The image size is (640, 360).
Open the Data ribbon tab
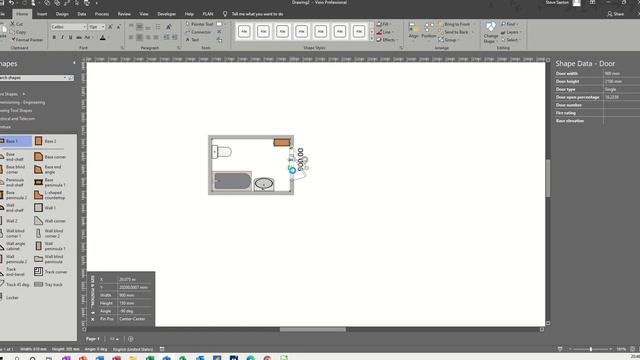click(82, 14)
